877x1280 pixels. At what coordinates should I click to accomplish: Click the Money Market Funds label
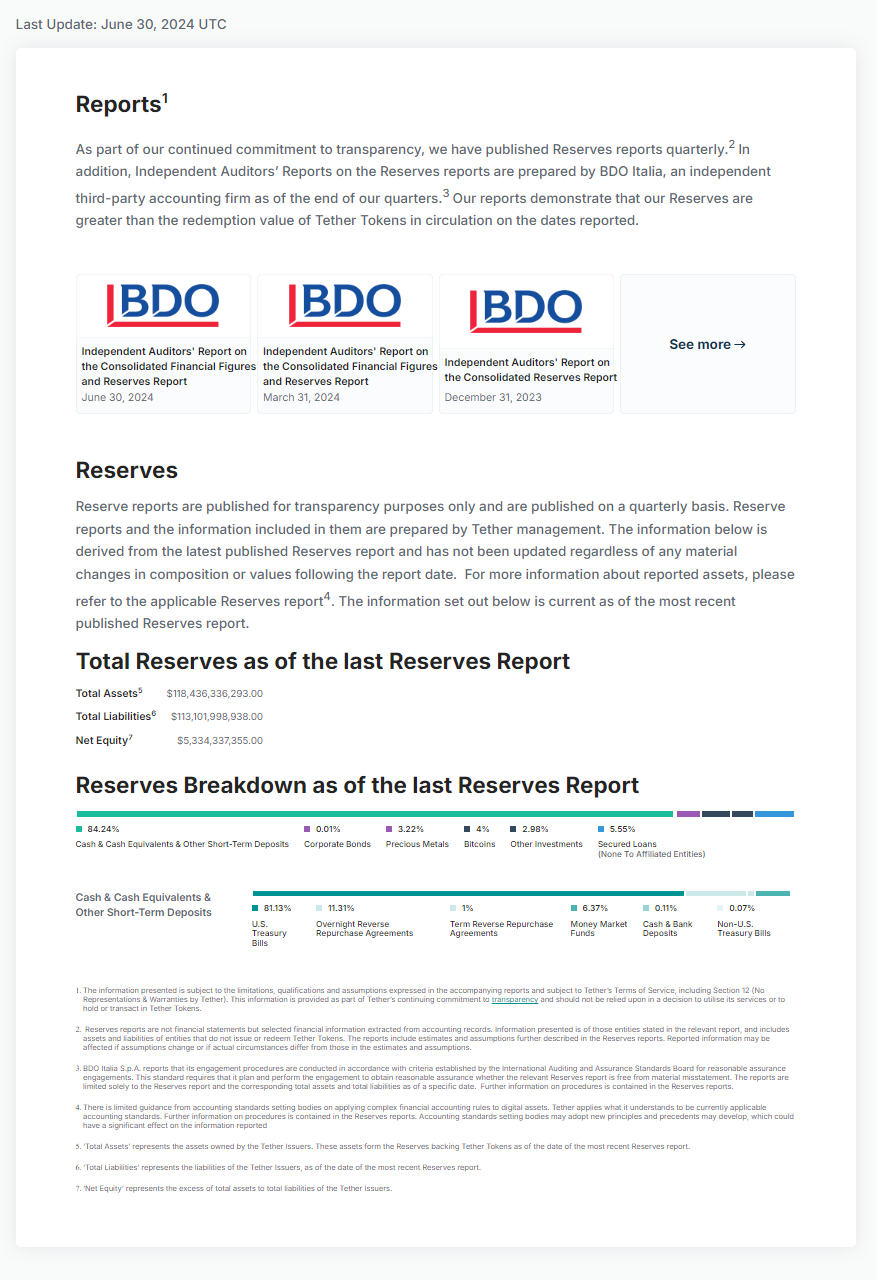click(599, 929)
